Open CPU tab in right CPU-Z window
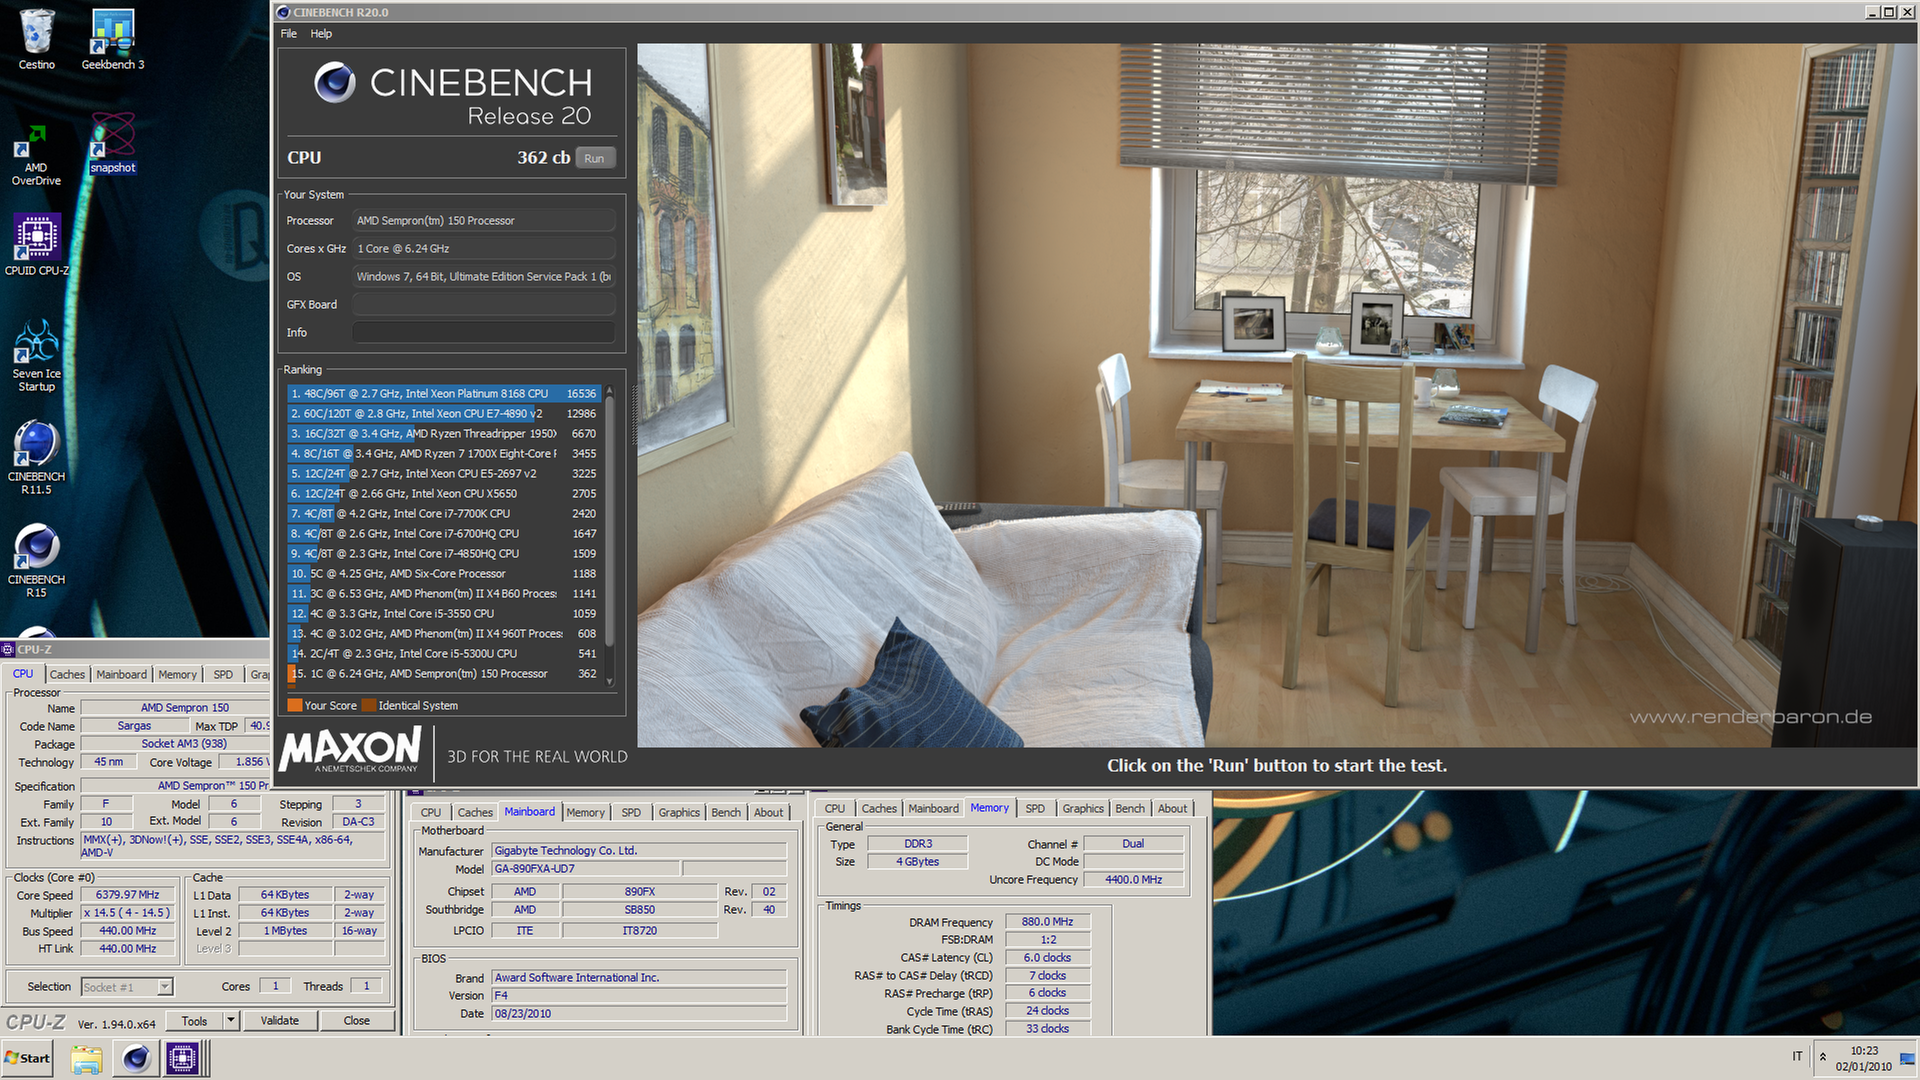 click(x=835, y=809)
